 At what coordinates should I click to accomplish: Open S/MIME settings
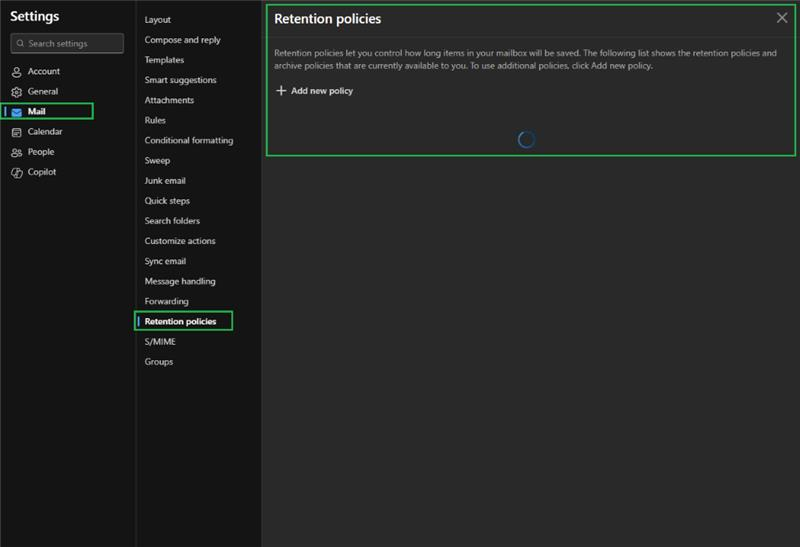click(160, 341)
